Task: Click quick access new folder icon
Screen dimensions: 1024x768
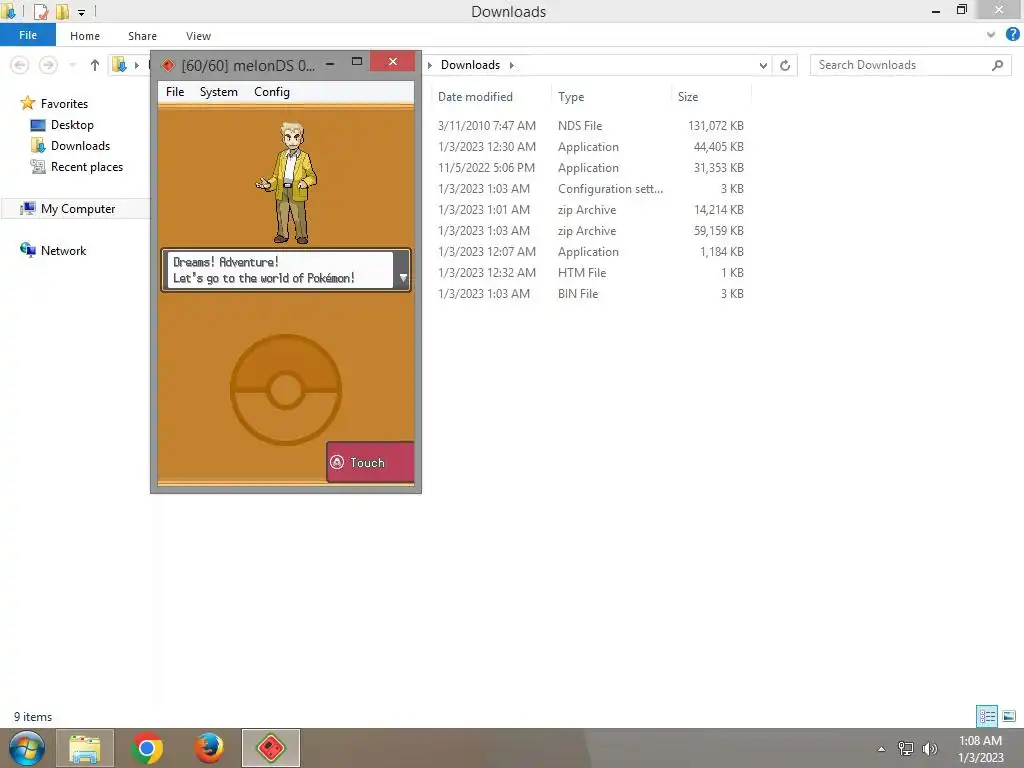Action: point(62,12)
